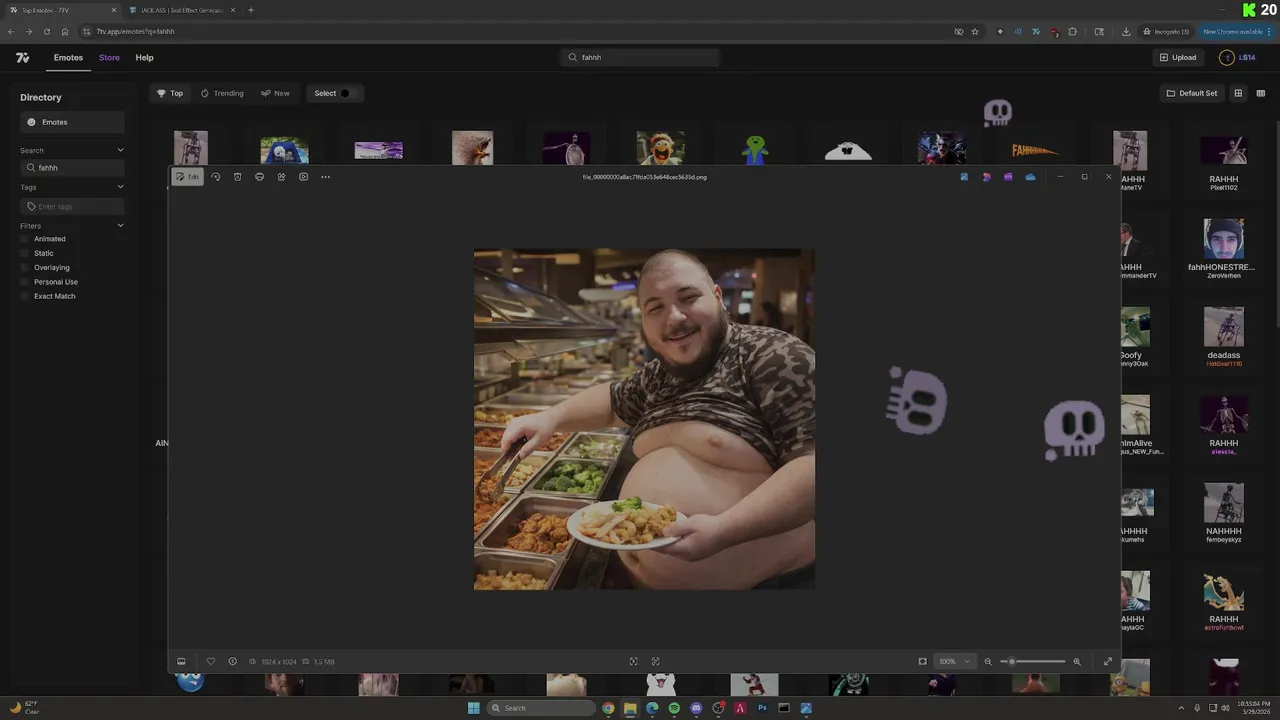Enable the Exact Match filter checkbox
This screenshot has width=1280, height=720.
click(x=25, y=296)
